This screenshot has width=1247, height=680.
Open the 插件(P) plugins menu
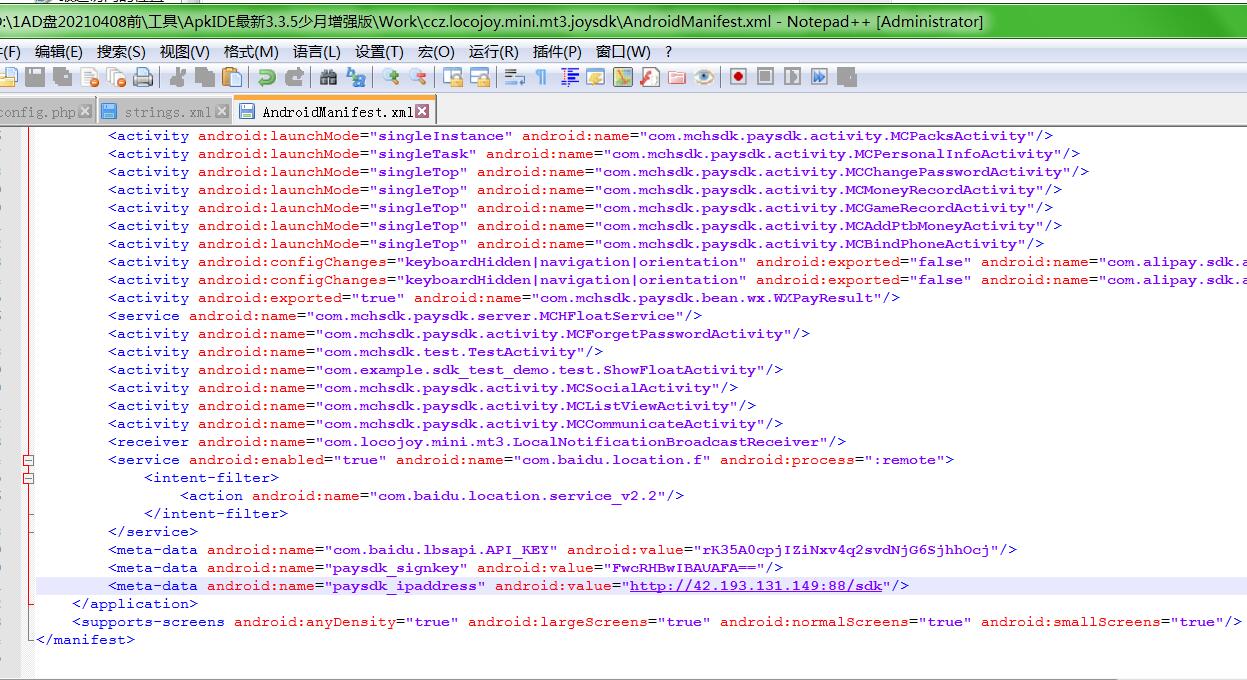tap(557, 51)
